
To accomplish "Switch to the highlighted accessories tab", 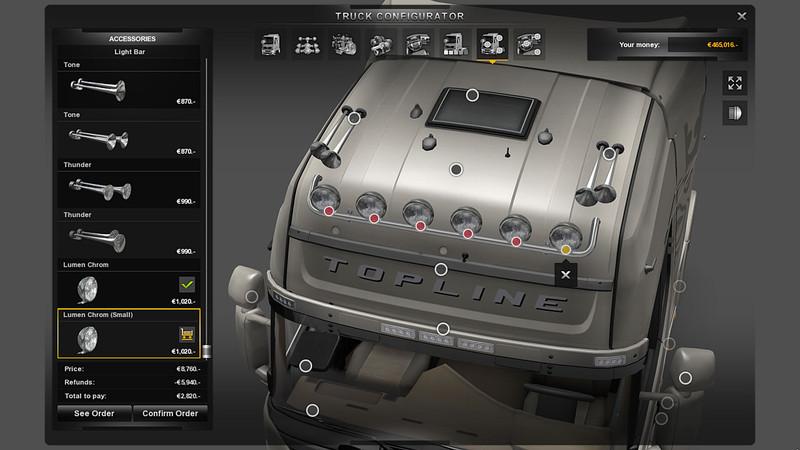I will pos(491,44).
